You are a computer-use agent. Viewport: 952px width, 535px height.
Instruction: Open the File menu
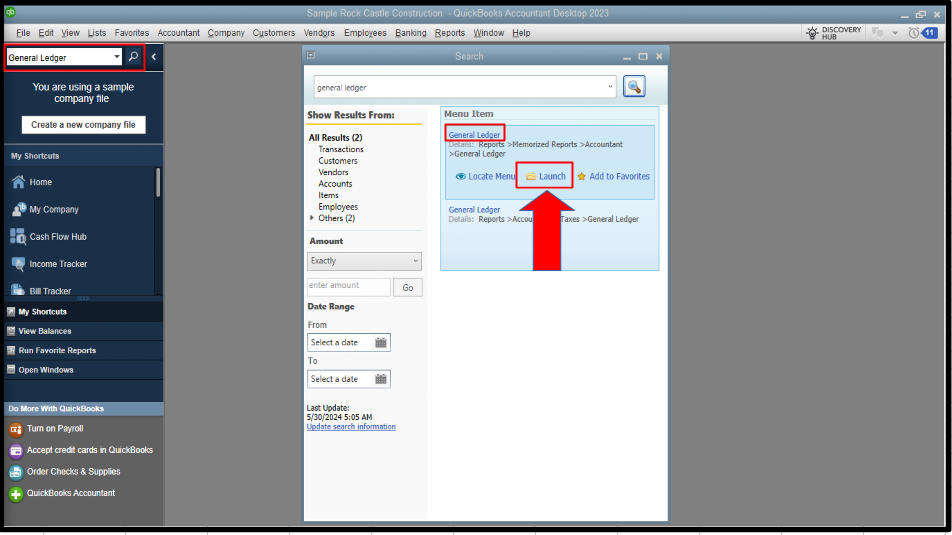(x=23, y=33)
